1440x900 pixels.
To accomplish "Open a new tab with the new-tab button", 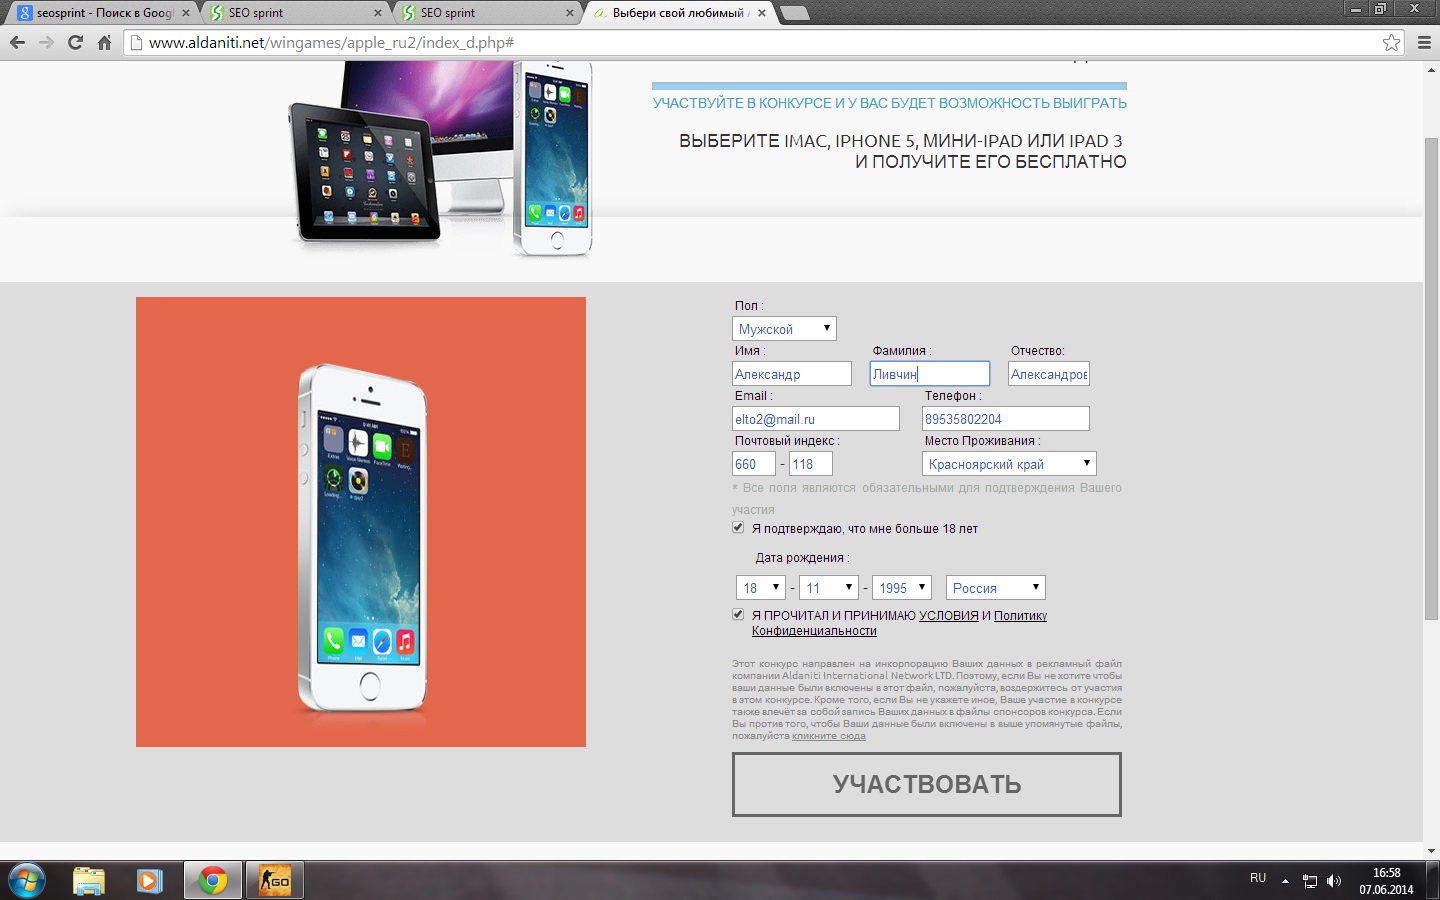I will pos(794,13).
